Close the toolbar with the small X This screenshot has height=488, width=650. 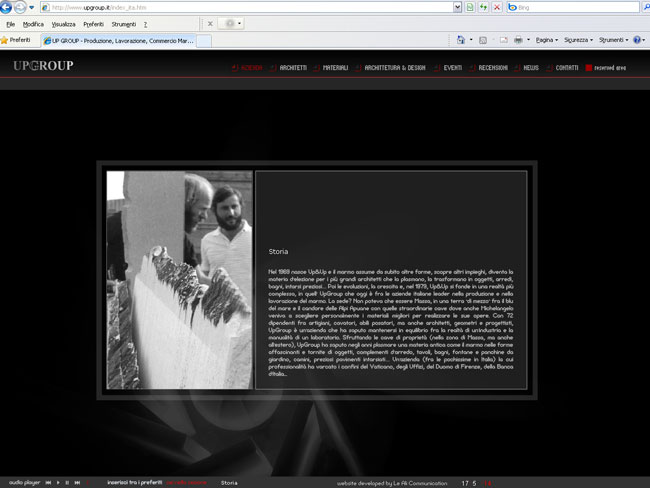coord(210,24)
